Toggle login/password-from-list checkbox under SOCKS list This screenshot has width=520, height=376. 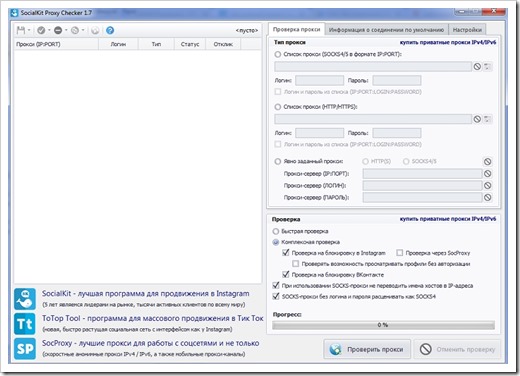click(x=278, y=91)
